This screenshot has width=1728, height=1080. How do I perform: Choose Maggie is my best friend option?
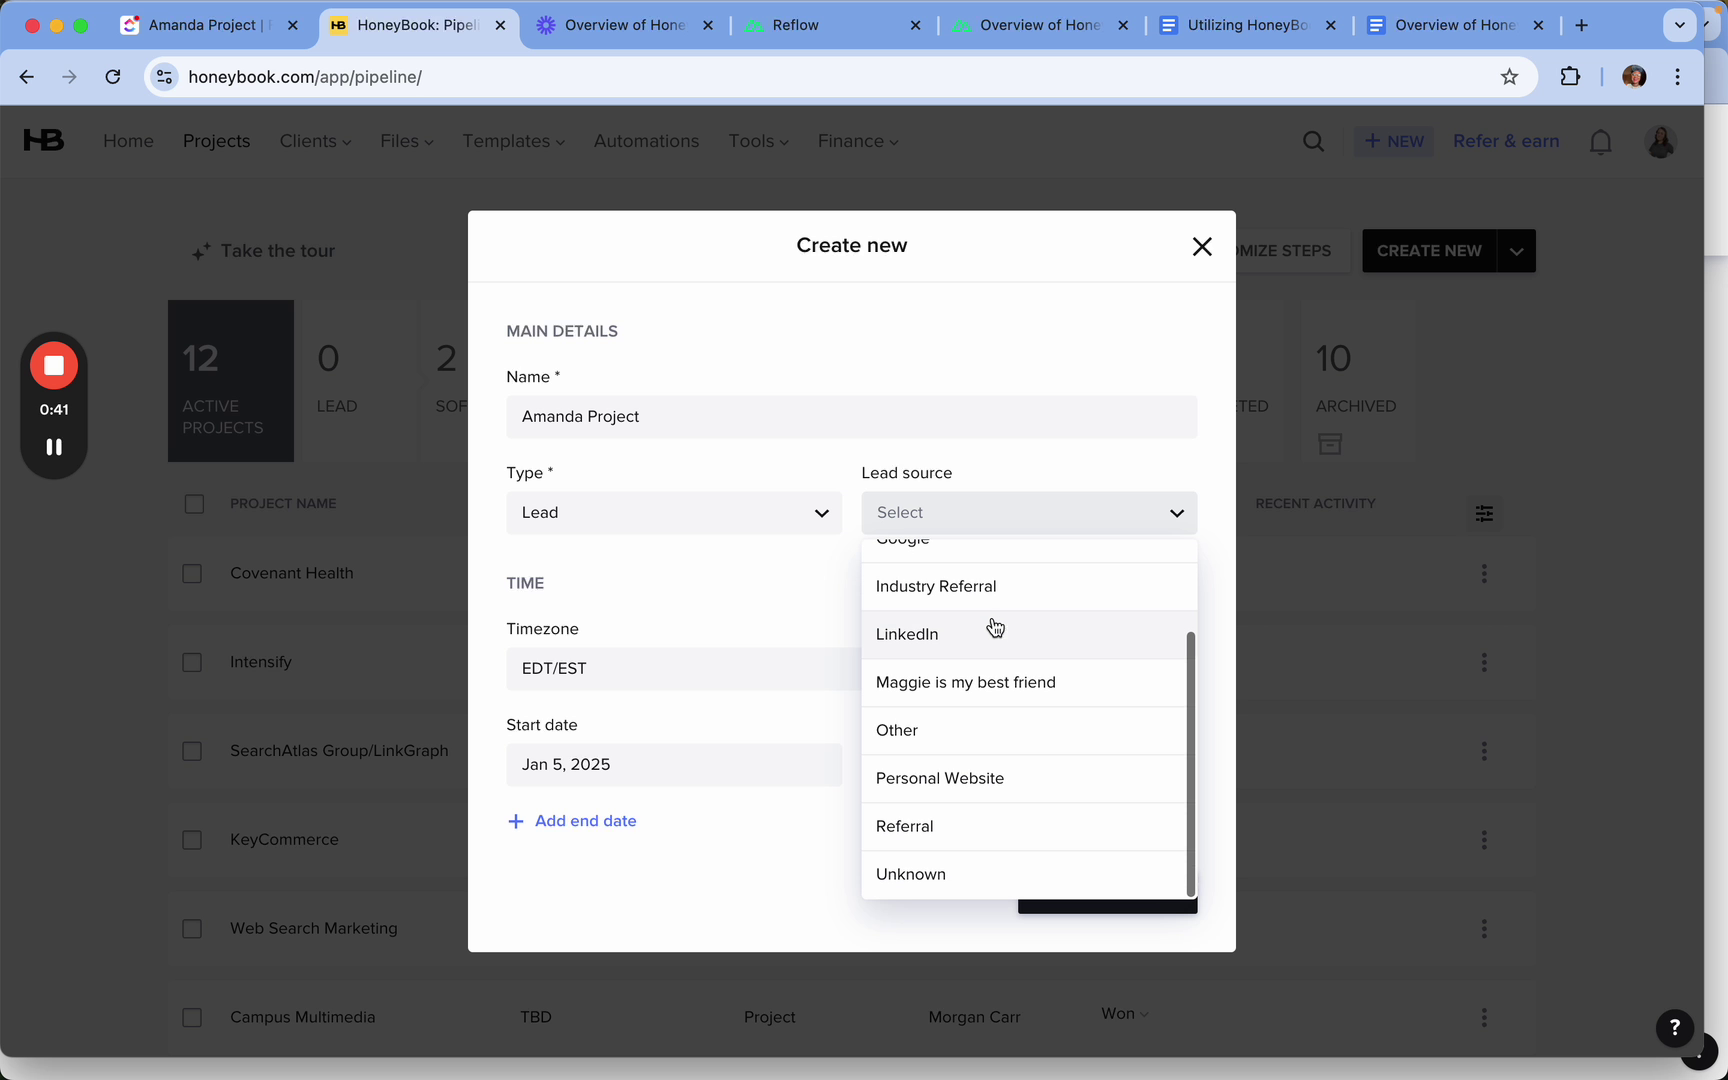tap(1024, 683)
